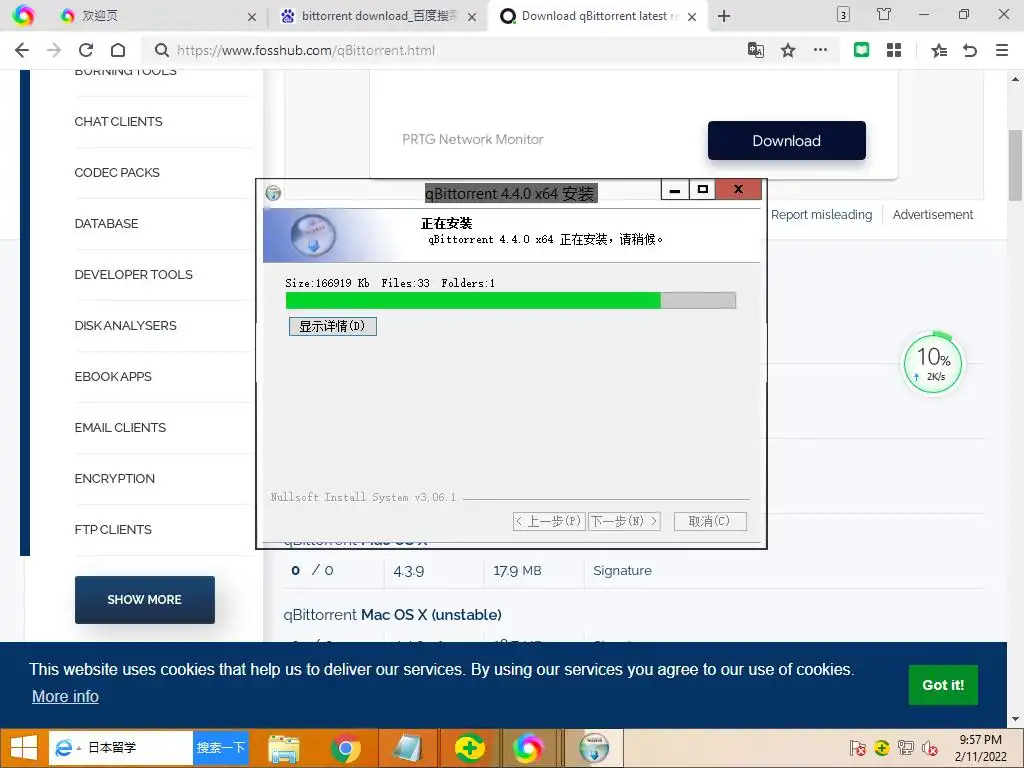Open DATABASE category
The width and height of the screenshot is (1024, 768).
coord(106,223)
